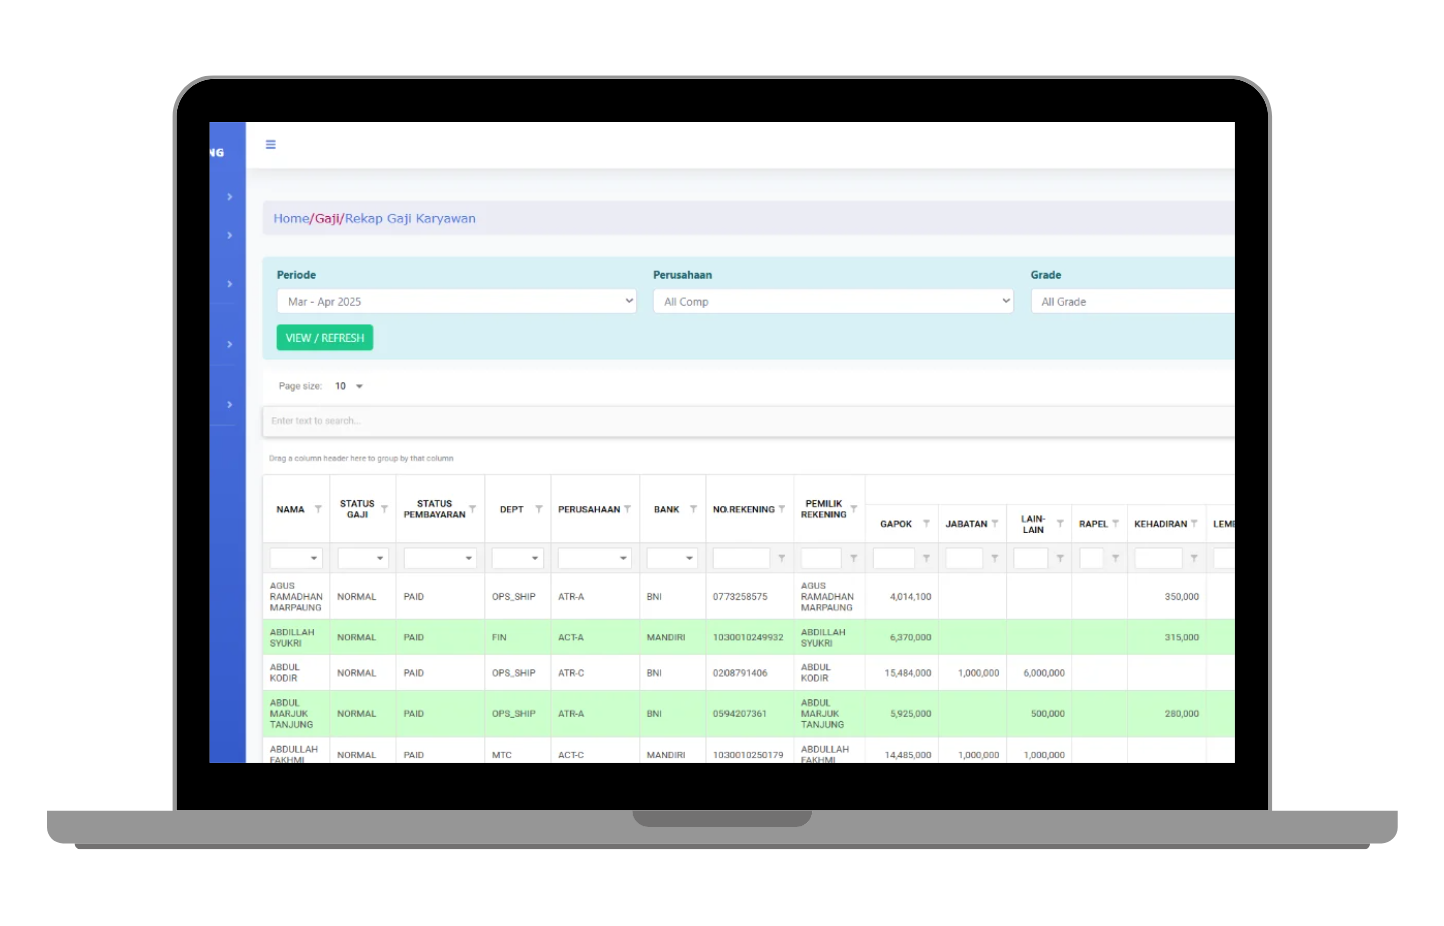The height and width of the screenshot is (926, 1444).
Task: Expand the Perusahaan dropdown showing All Comp
Action: pyautogui.click(x=833, y=301)
